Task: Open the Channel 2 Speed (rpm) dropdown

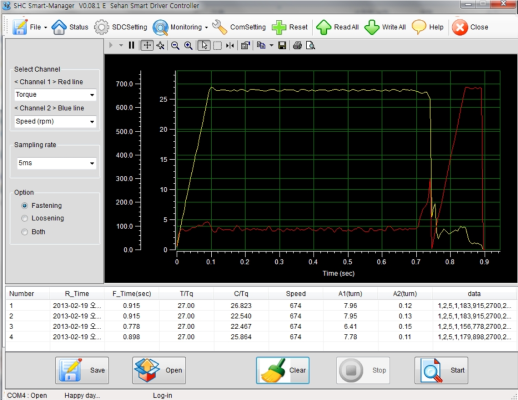Action: coord(55,121)
